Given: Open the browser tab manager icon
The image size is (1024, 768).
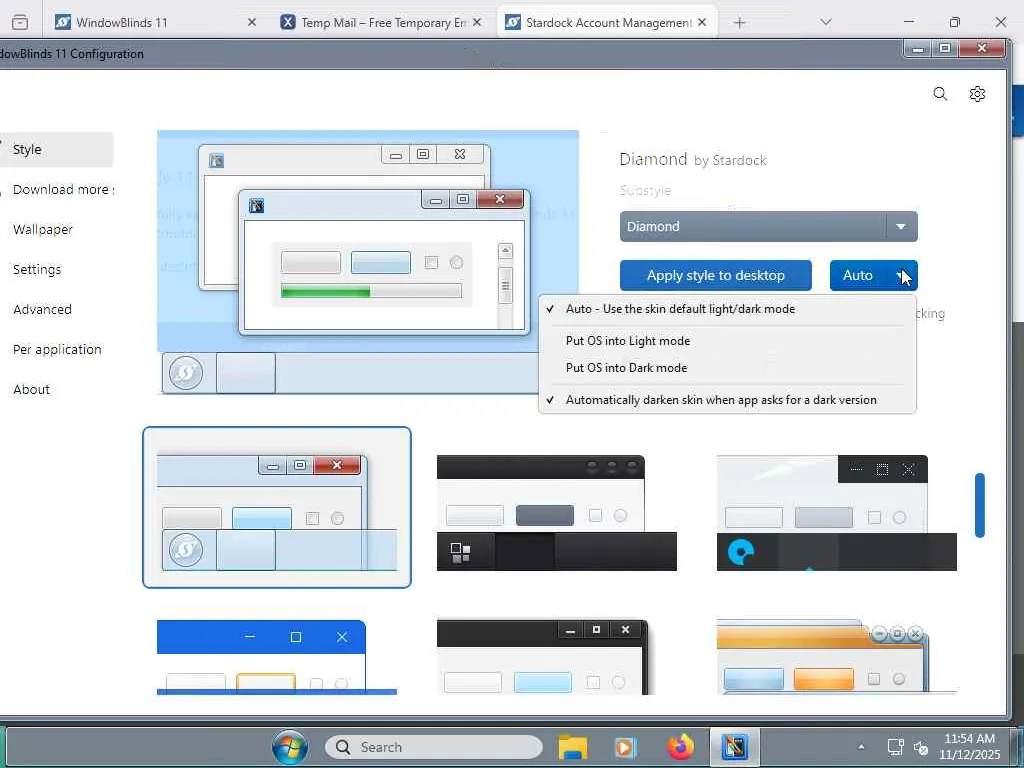Looking at the screenshot, I should coord(20,22).
